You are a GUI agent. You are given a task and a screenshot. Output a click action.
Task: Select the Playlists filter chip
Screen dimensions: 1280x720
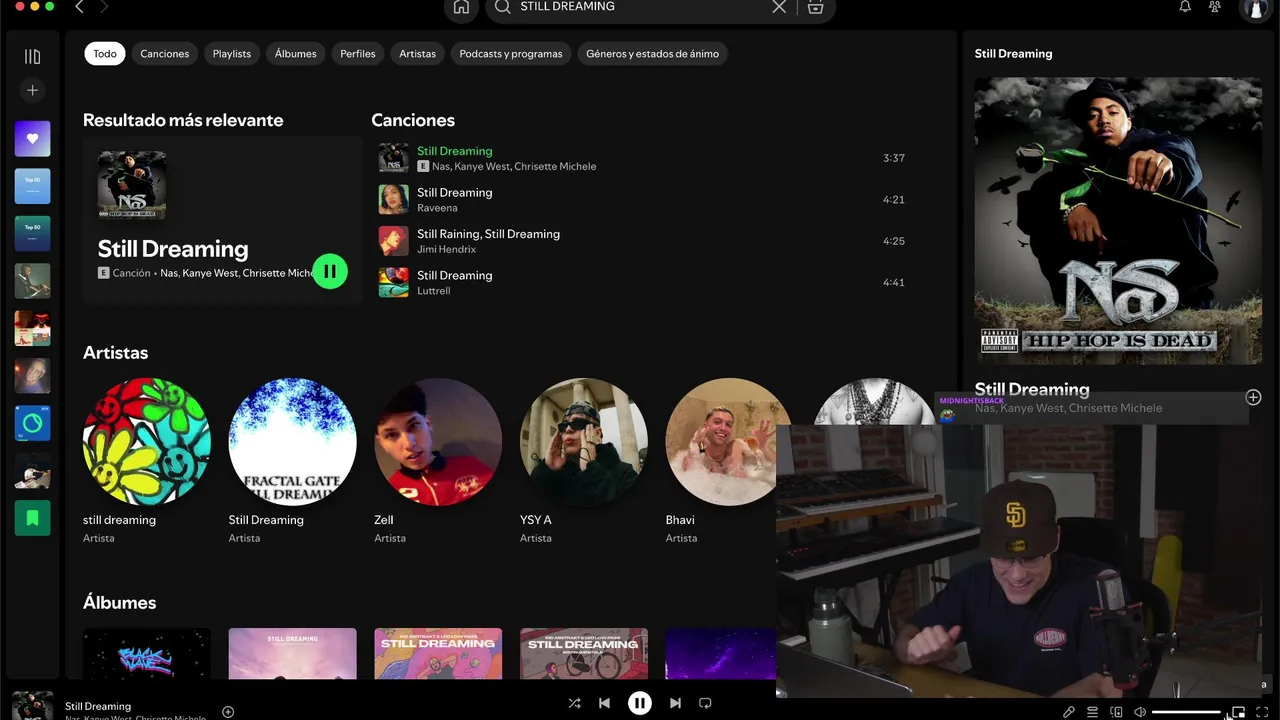pyautogui.click(x=232, y=54)
